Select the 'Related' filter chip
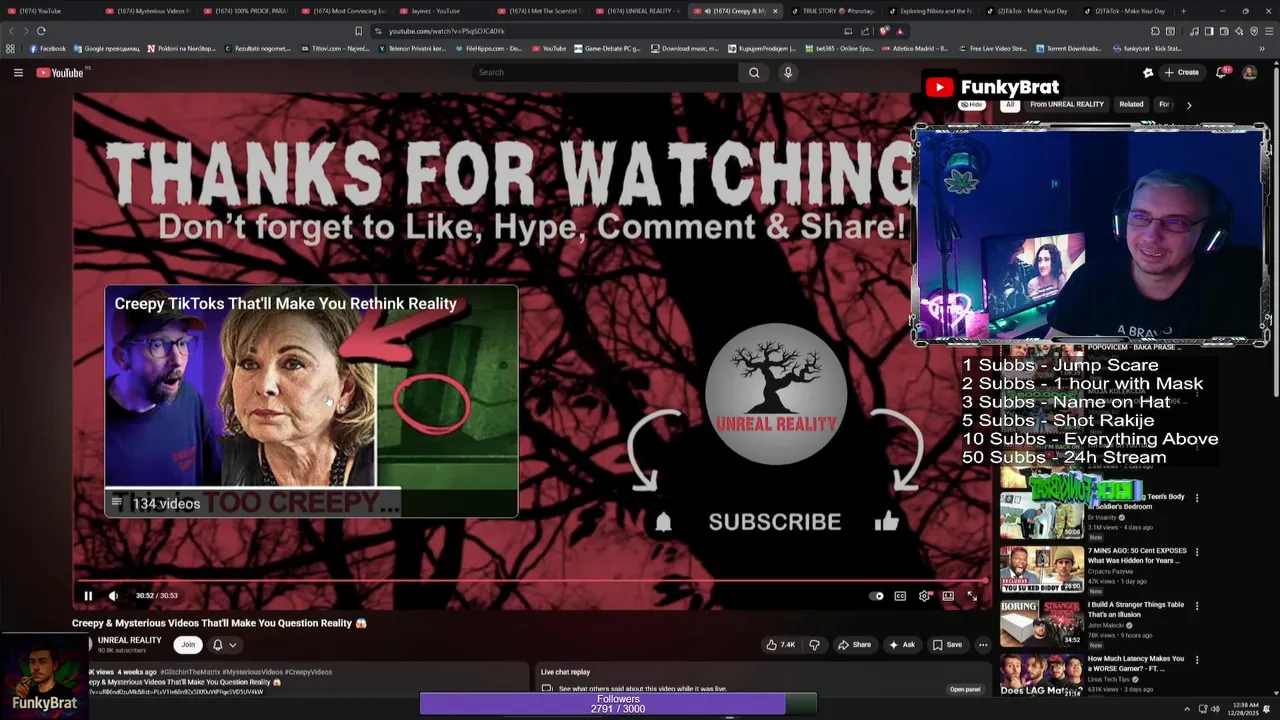The width and height of the screenshot is (1280, 720). point(1131,104)
